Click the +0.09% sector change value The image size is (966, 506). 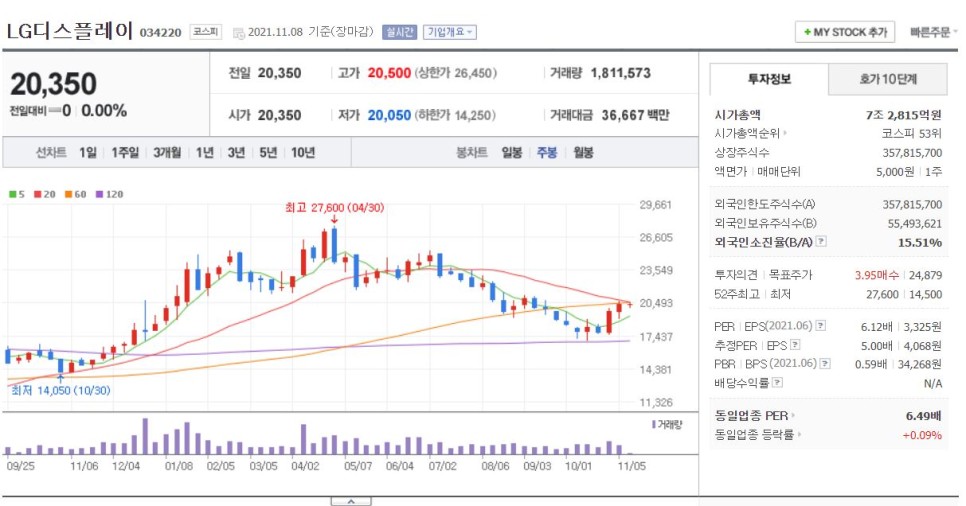[x=922, y=435]
